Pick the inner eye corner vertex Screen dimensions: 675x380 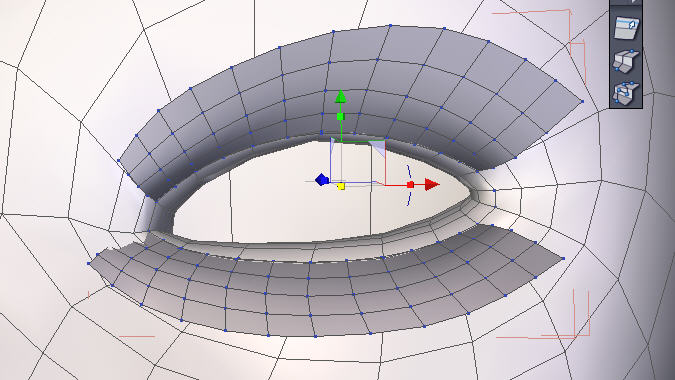click(x=495, y=190)
